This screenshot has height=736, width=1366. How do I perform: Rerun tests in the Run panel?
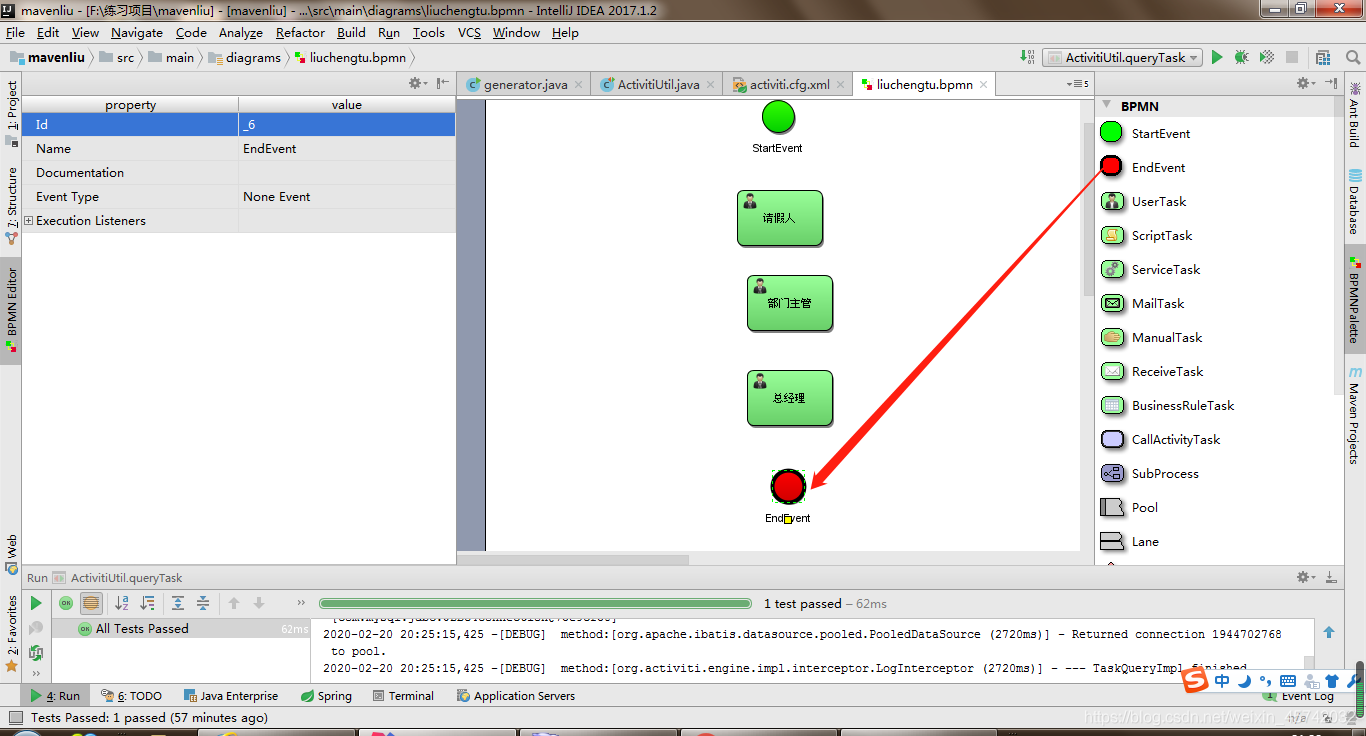[x=36, y=603]
